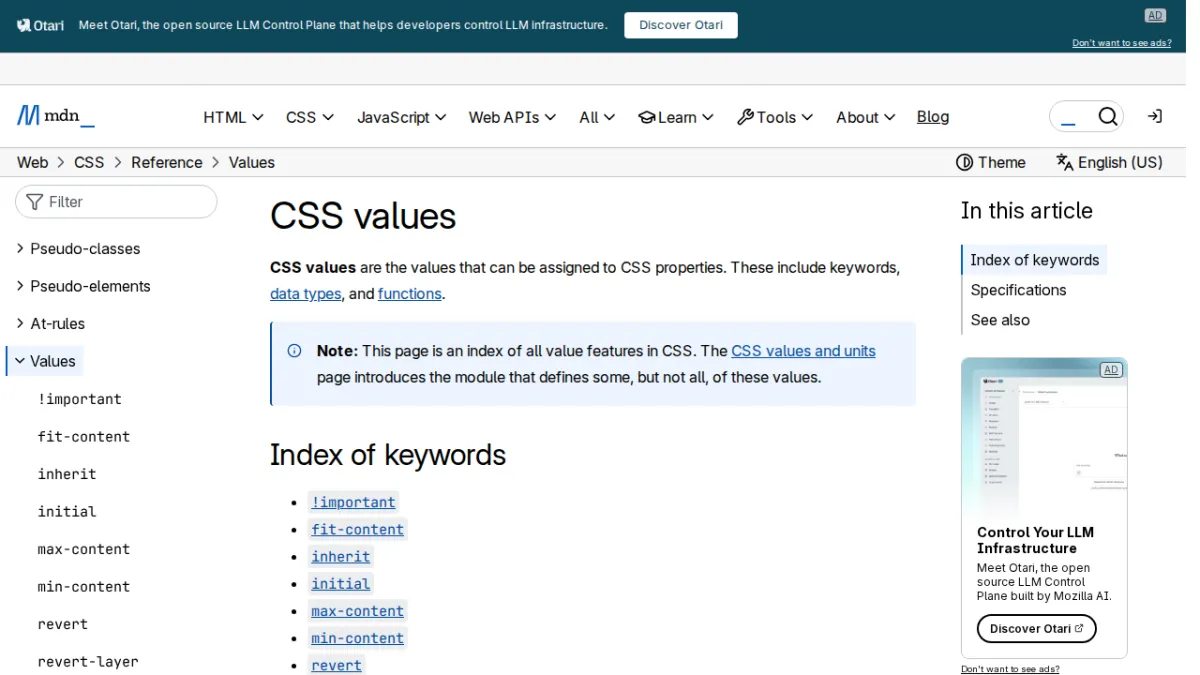This screenshot has height=675, width=1200.
Task: Click the MDN logo
Action: click(56, 116)
